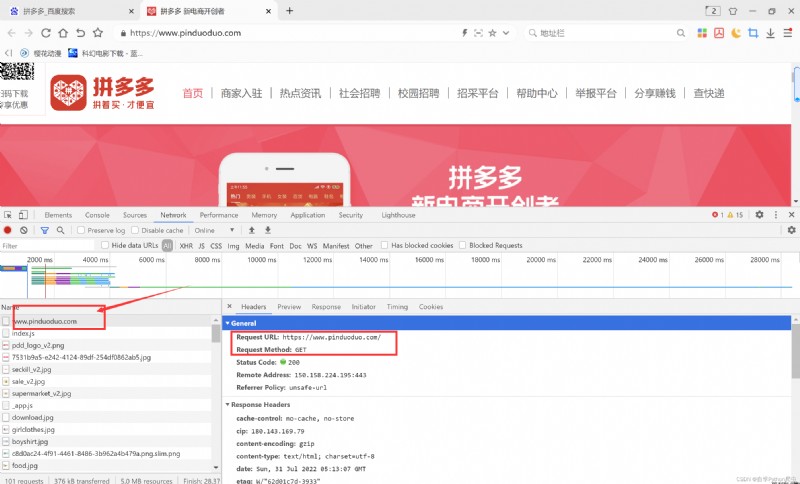Clear the network log
The width and height of the screenshot is (800, 484).
[23, 231]
